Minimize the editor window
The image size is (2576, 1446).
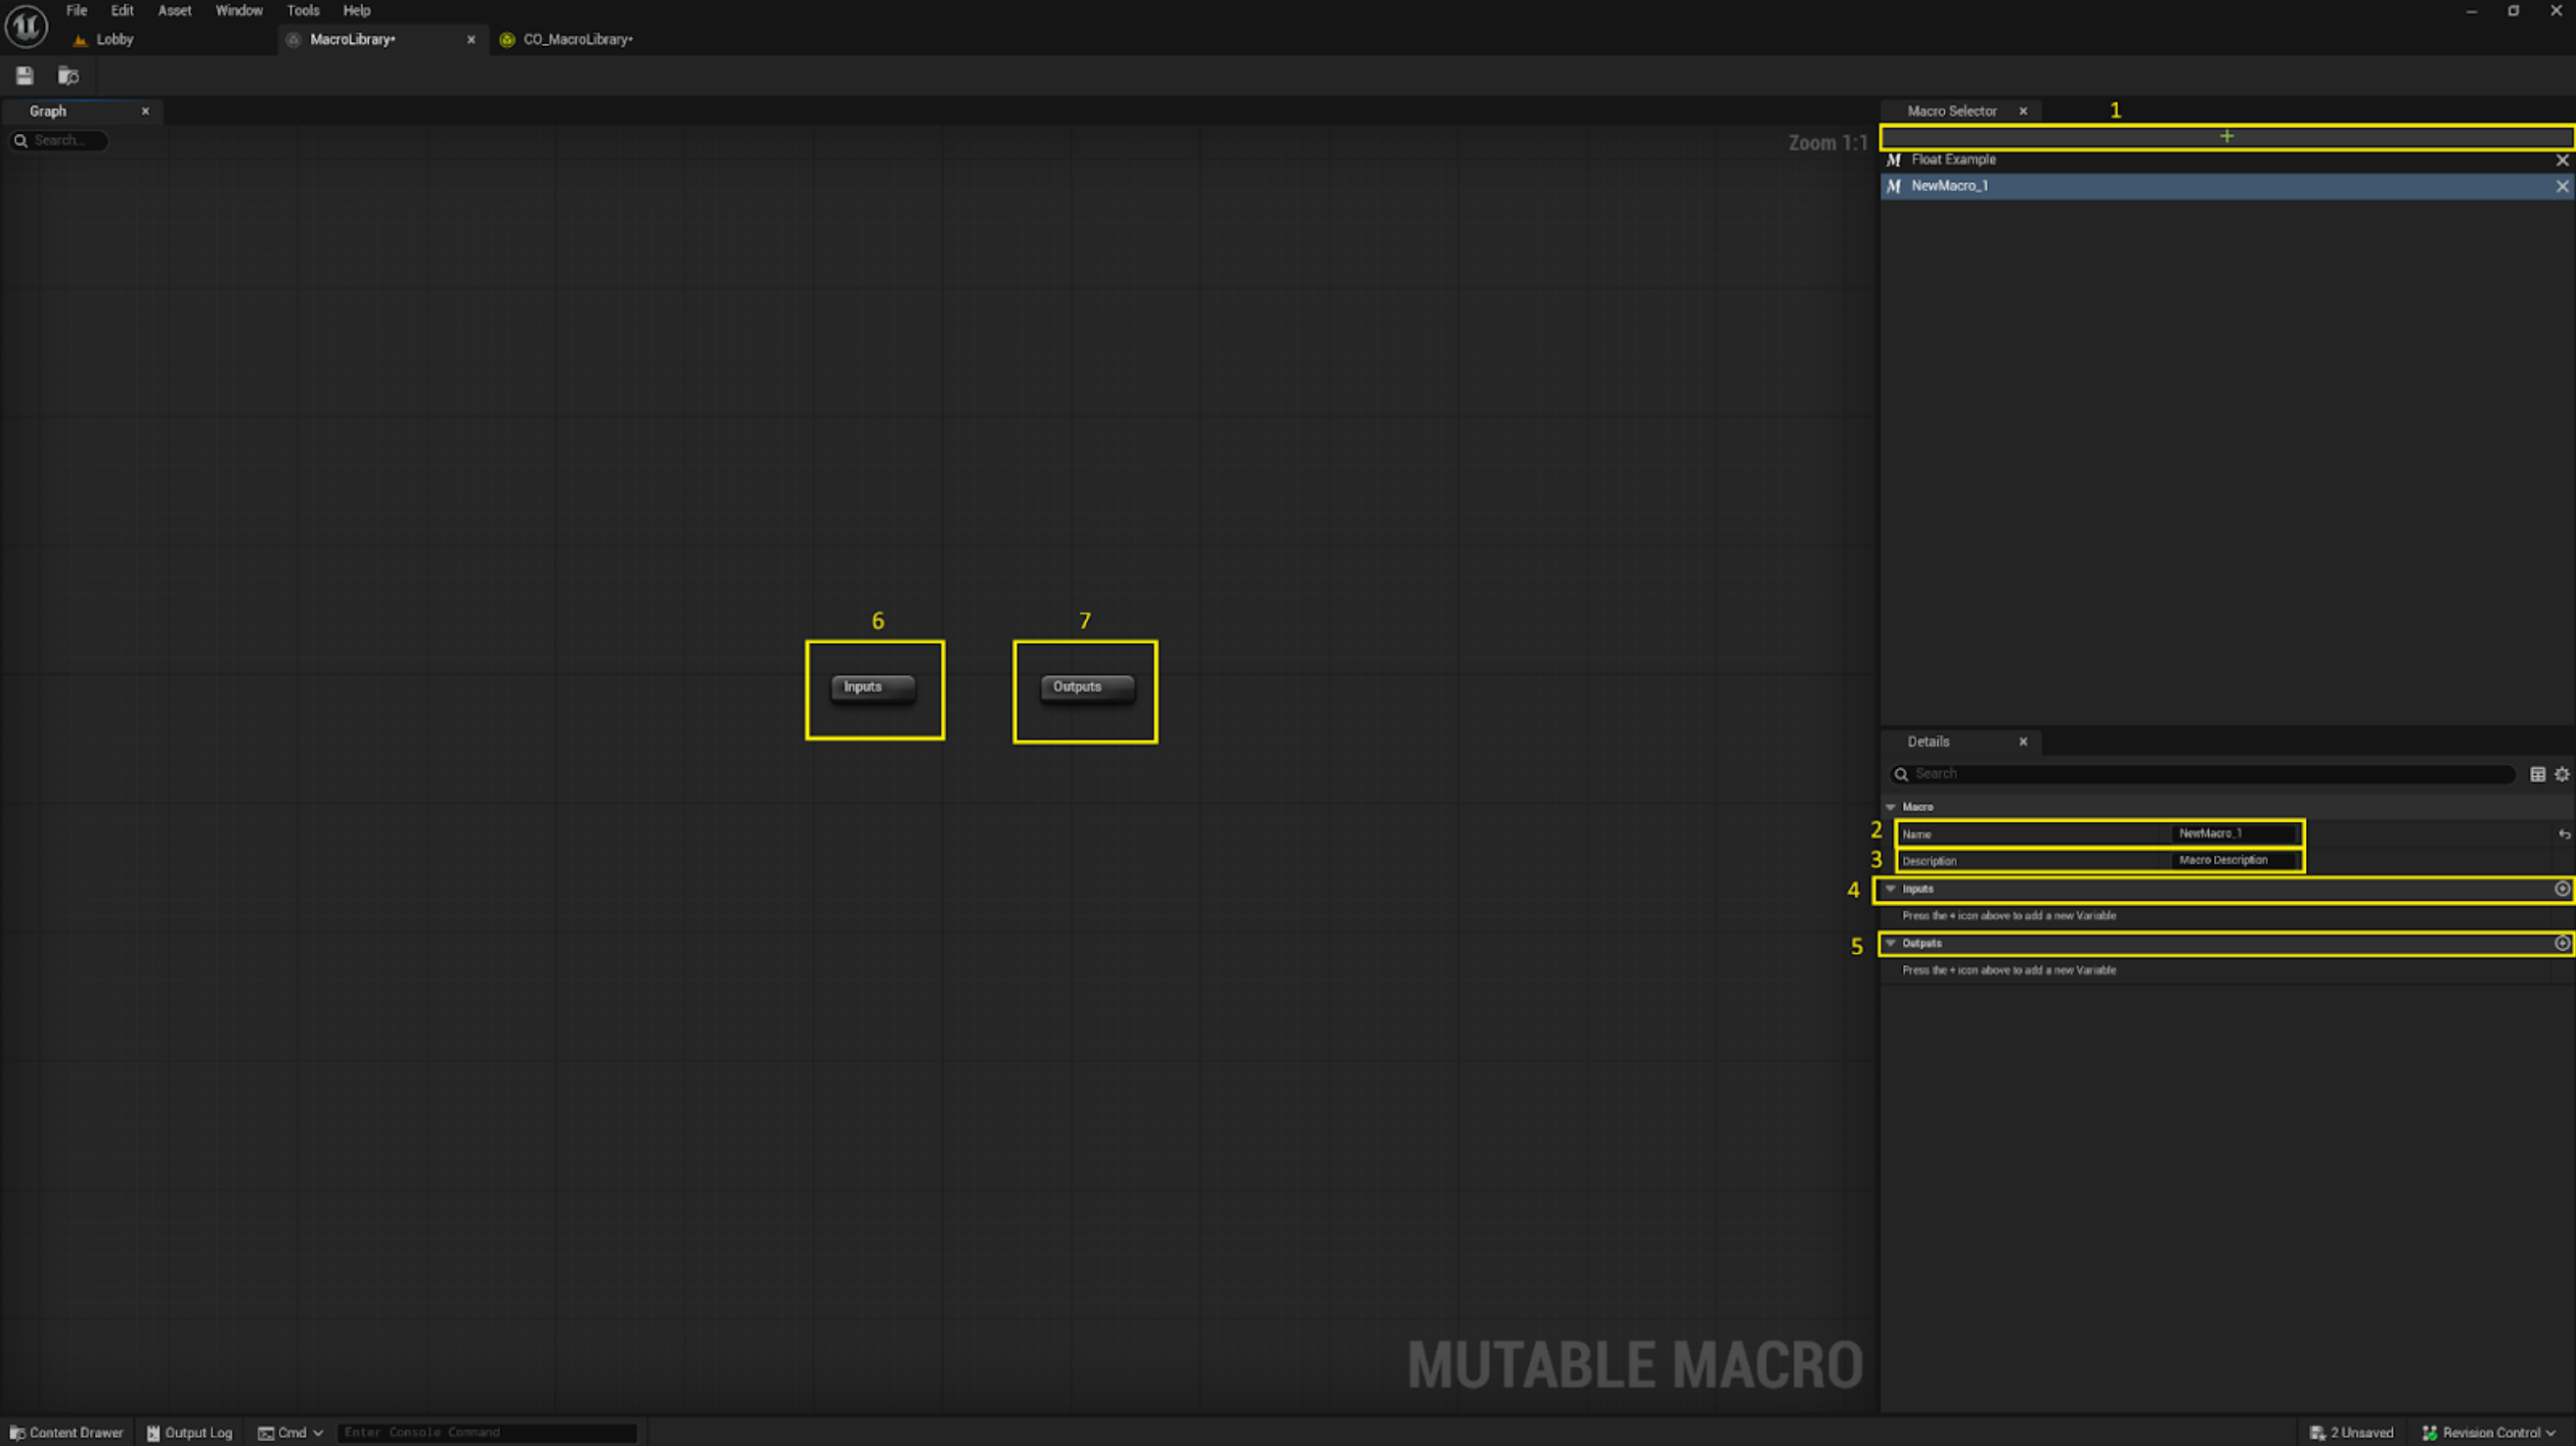[2471, 11]
